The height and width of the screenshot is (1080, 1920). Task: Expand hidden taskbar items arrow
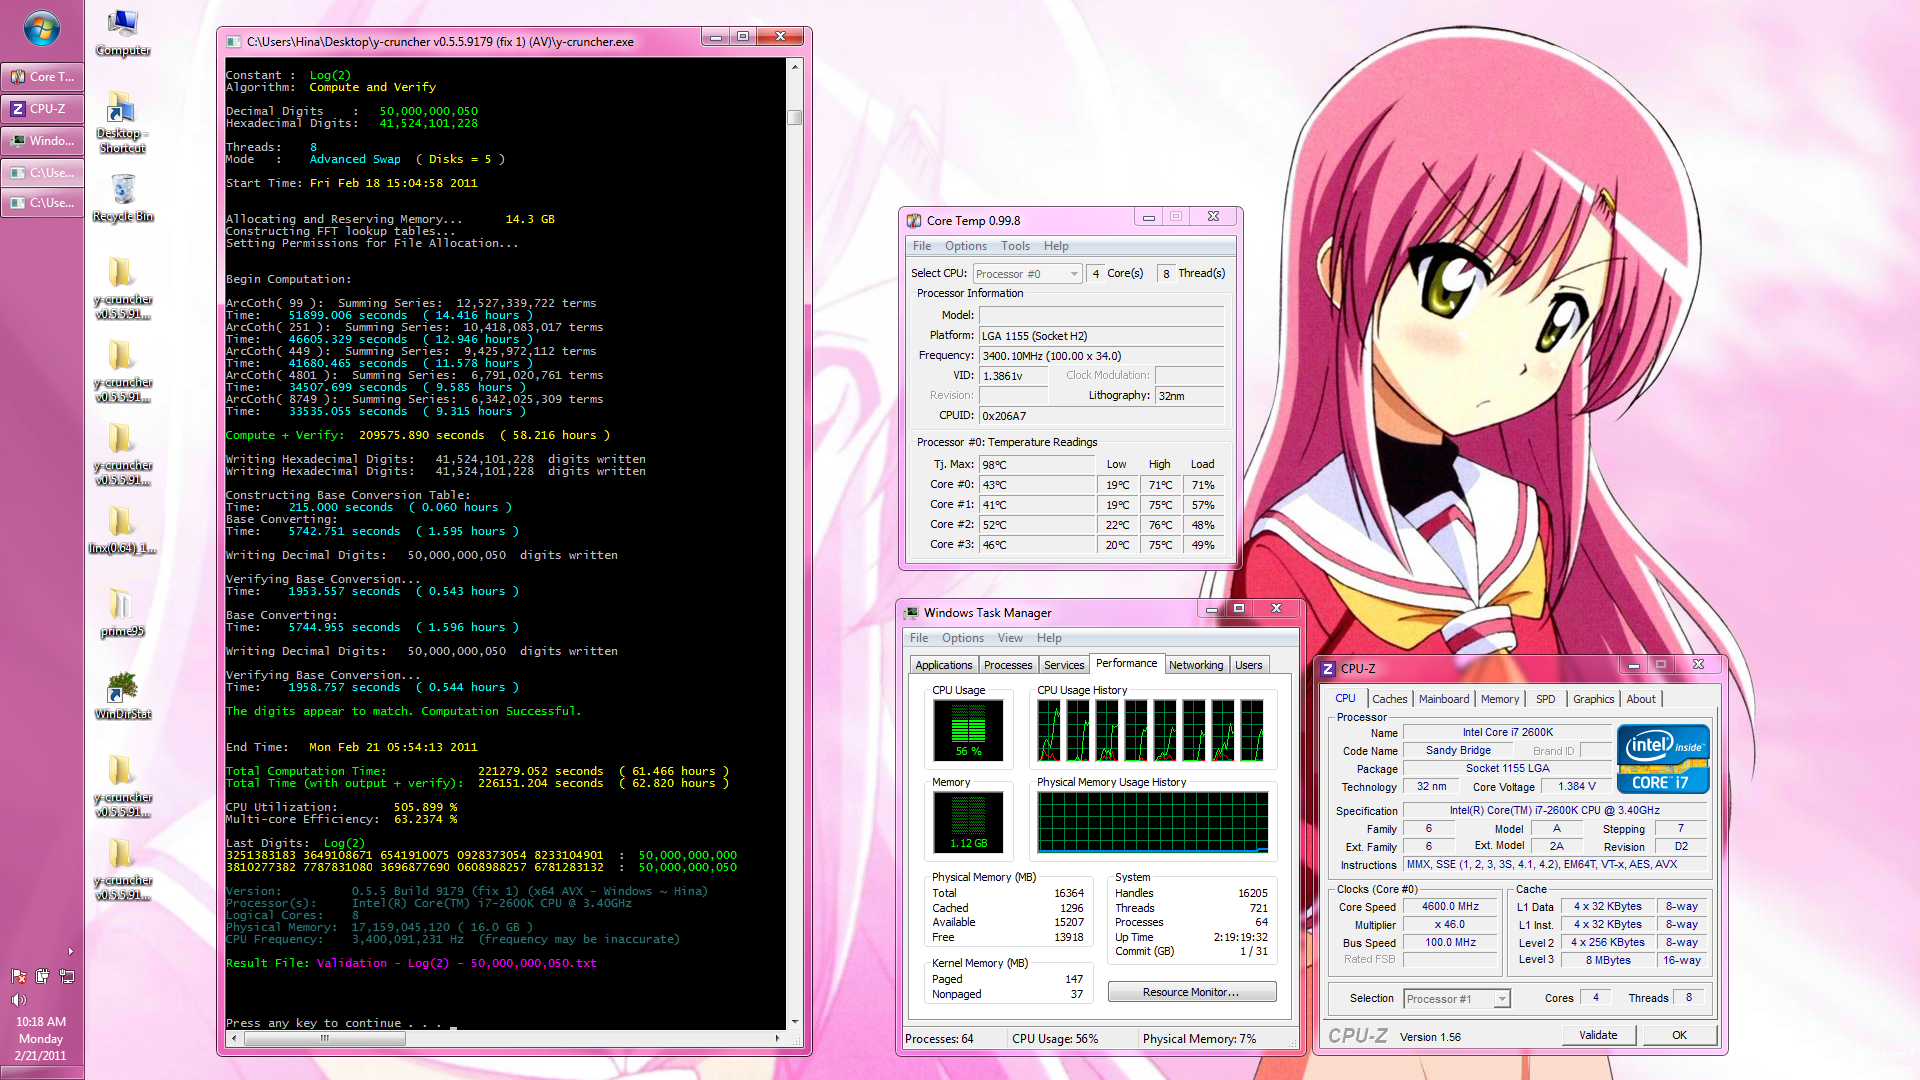coord(70,951)
